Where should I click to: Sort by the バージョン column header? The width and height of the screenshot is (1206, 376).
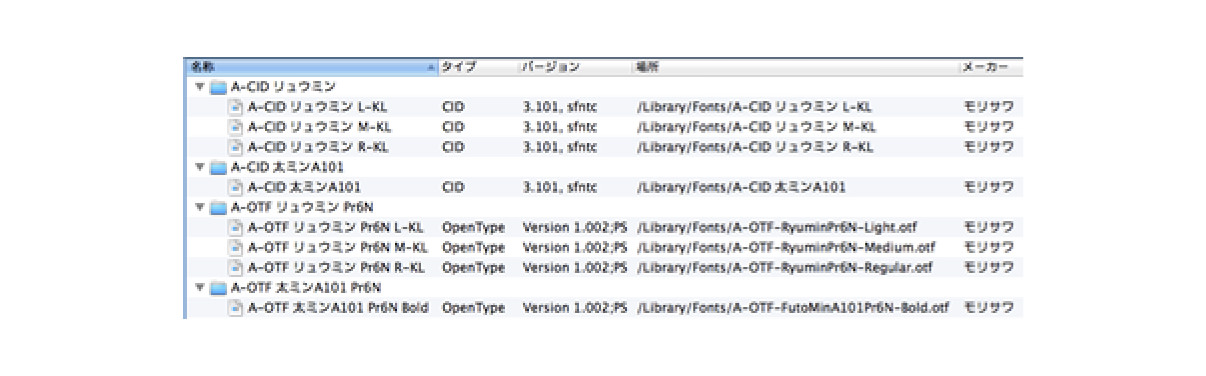(574, 66)
